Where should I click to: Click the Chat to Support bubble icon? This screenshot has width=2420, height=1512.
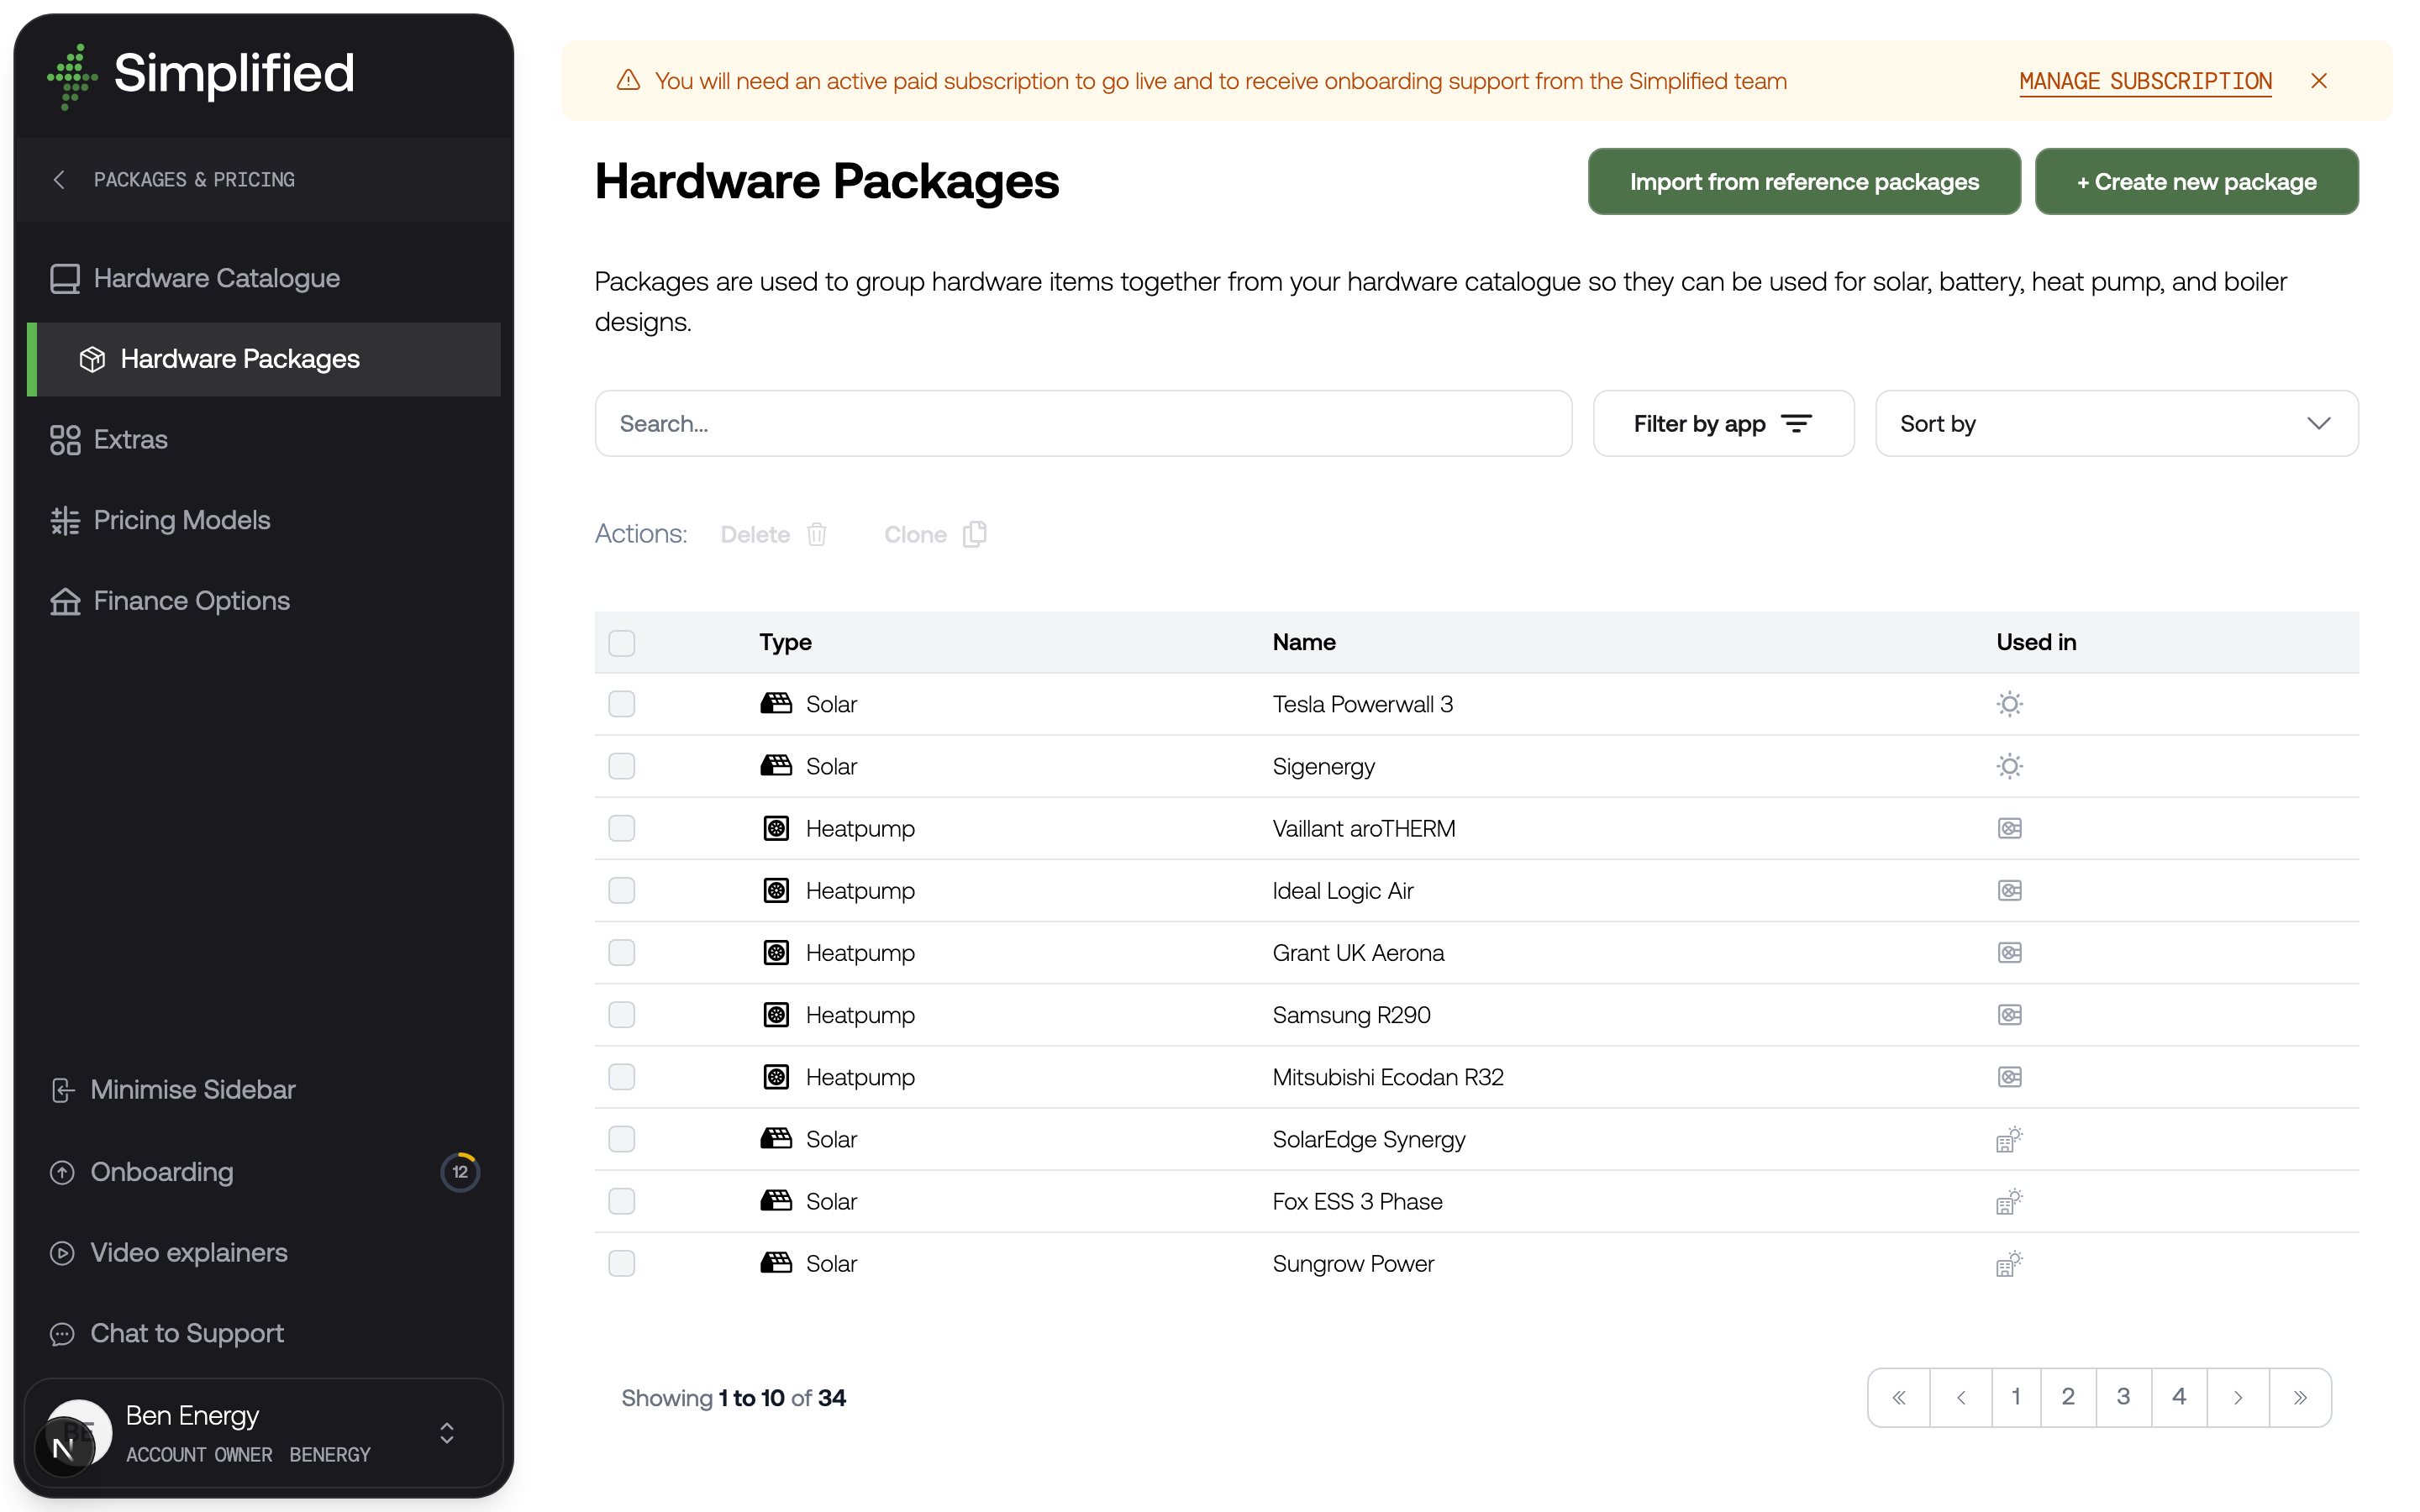(x=62, y=1334)
